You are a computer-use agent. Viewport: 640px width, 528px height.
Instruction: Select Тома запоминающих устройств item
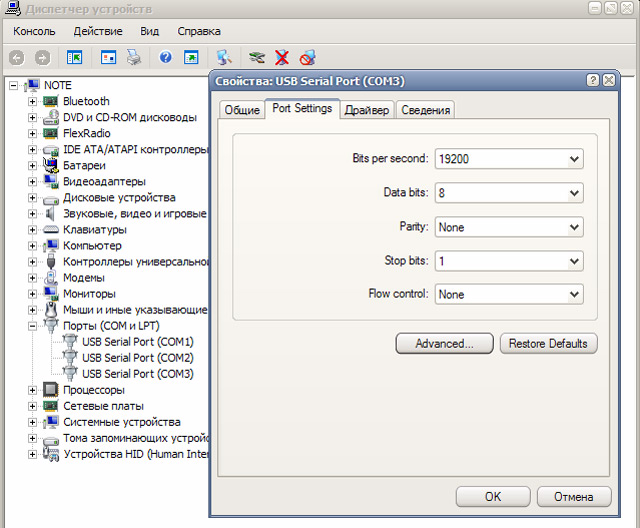click(x=136, y=438)
